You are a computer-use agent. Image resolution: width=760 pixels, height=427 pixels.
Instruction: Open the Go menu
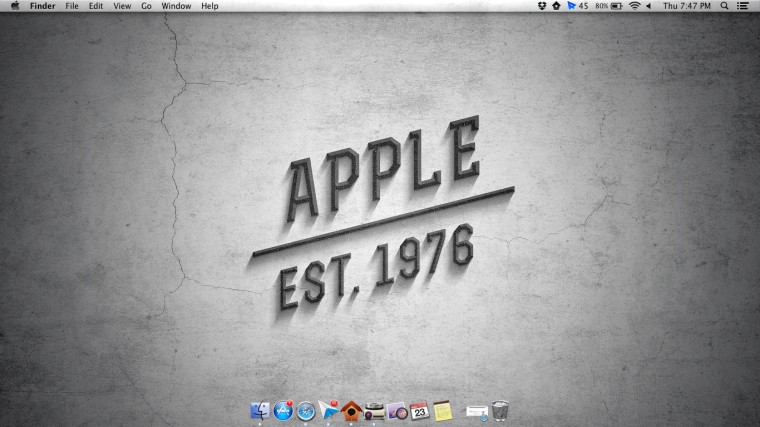tap(146, 6)
